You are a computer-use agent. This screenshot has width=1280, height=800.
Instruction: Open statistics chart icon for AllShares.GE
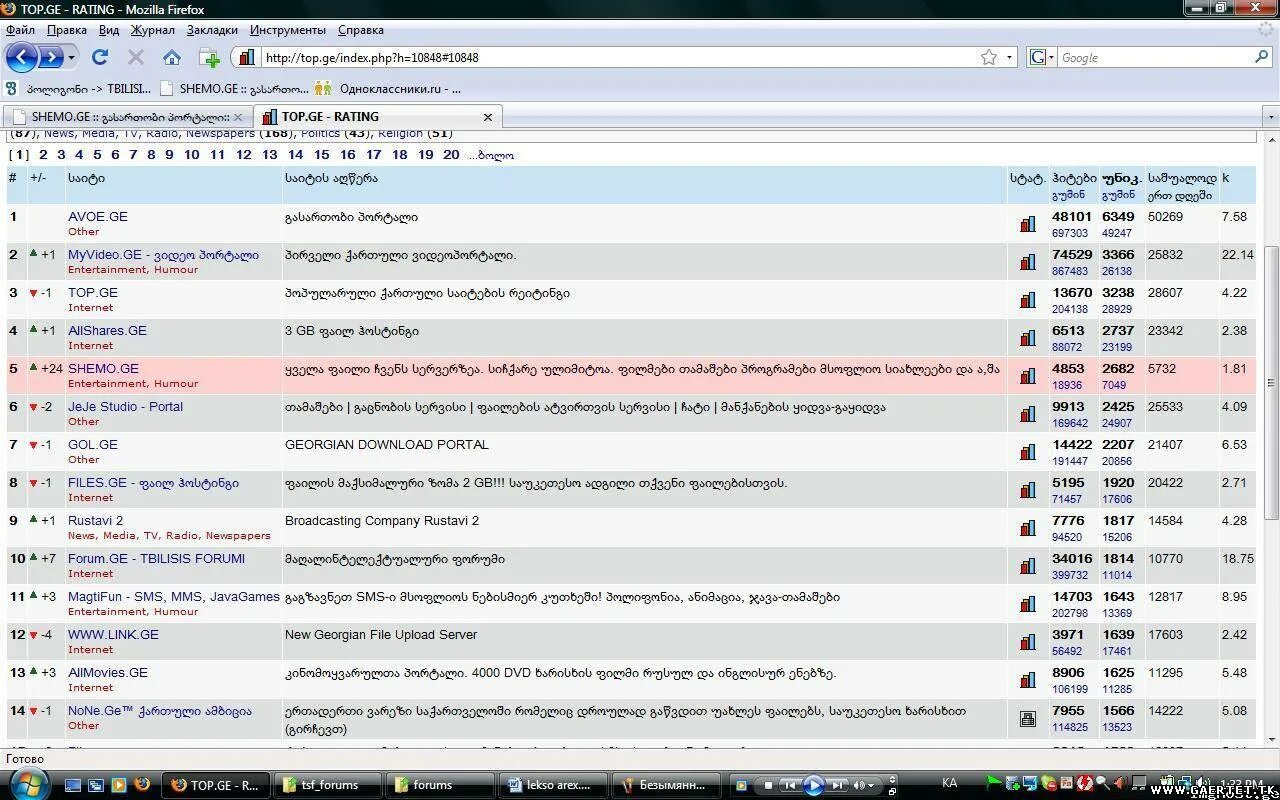[x=1028, y=338]
